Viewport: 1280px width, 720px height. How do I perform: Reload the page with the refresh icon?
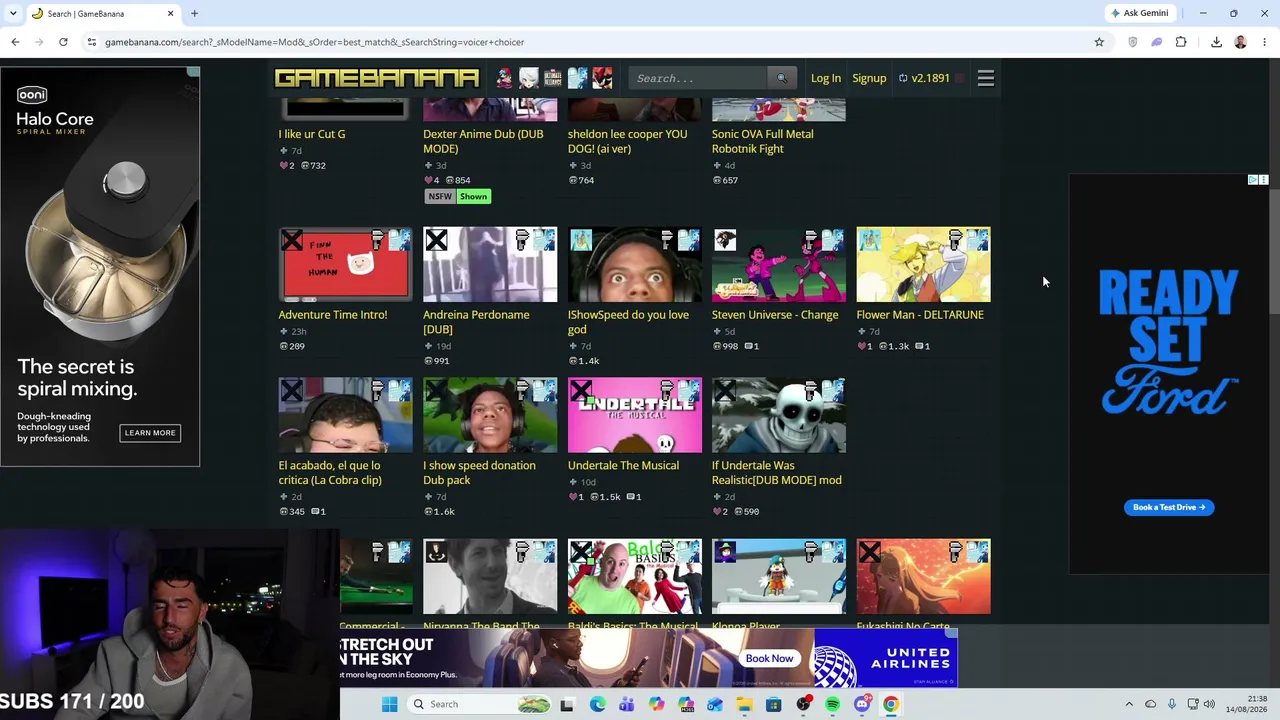click(63, 42)
